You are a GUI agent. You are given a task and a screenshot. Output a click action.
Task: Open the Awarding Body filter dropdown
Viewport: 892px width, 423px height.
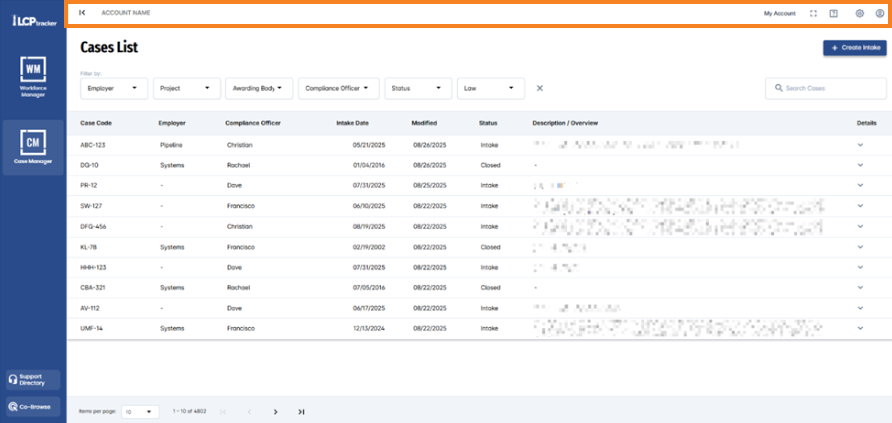pyautogui.click(x=259, y=89)
